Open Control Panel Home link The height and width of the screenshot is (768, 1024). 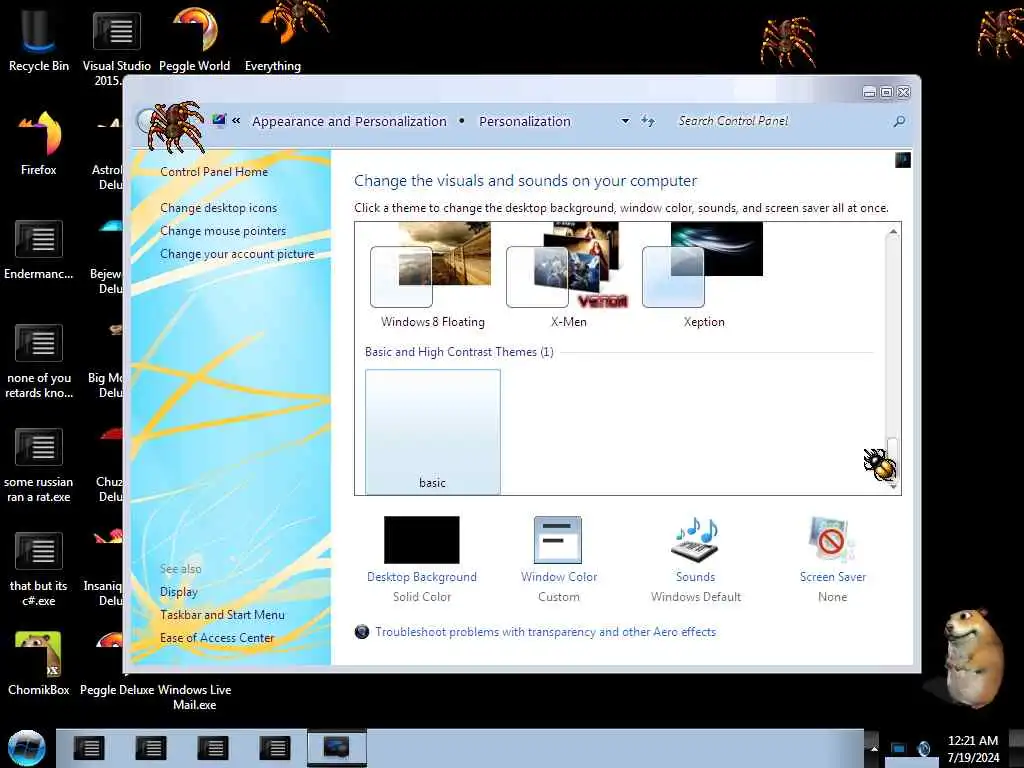point(214,172)
